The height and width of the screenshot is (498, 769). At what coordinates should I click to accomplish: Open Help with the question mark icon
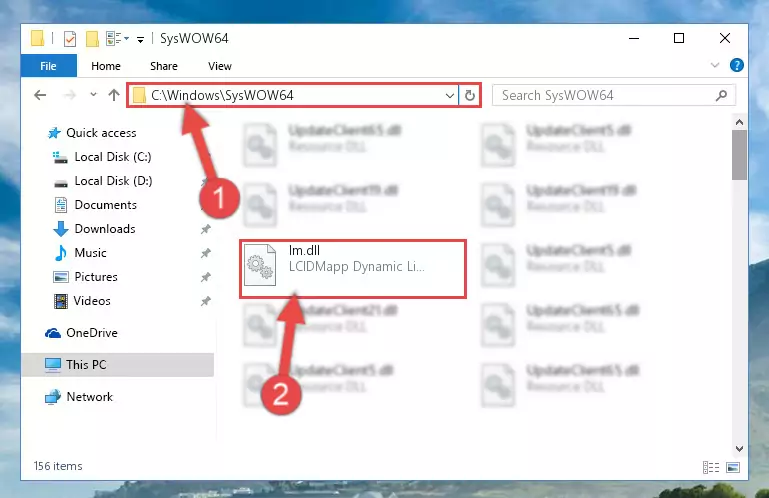pyautogui.click(x=737, y=65)
